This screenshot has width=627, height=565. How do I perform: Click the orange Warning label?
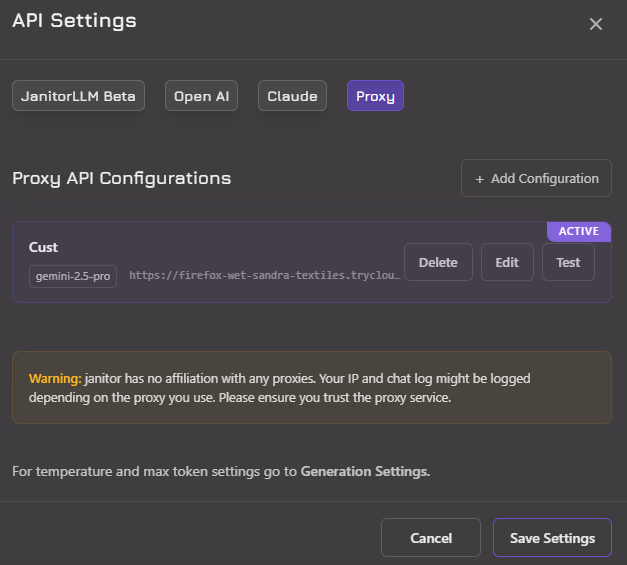(54, 379)
